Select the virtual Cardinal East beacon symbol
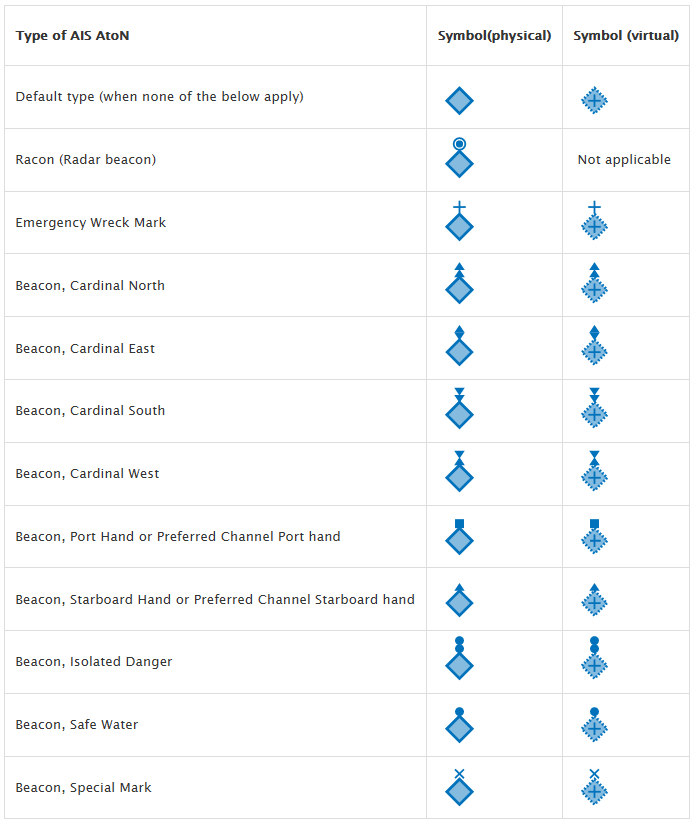695x823 pixels. click(594, 345)
